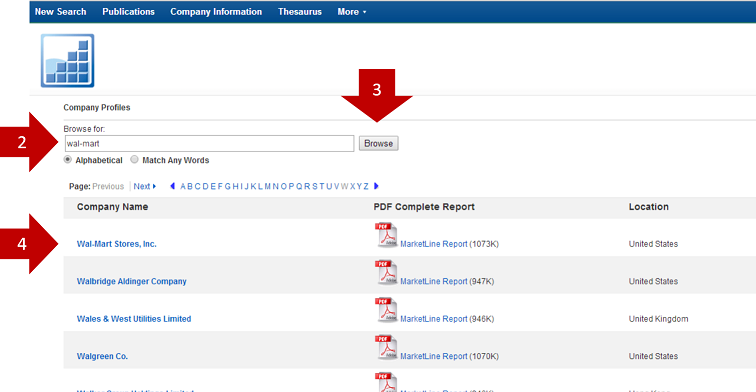The height and width of the screenshot is (392, 756).
Task: Open the Wal-Mart Stores, Inc. company profile
Action: (117, 244)
